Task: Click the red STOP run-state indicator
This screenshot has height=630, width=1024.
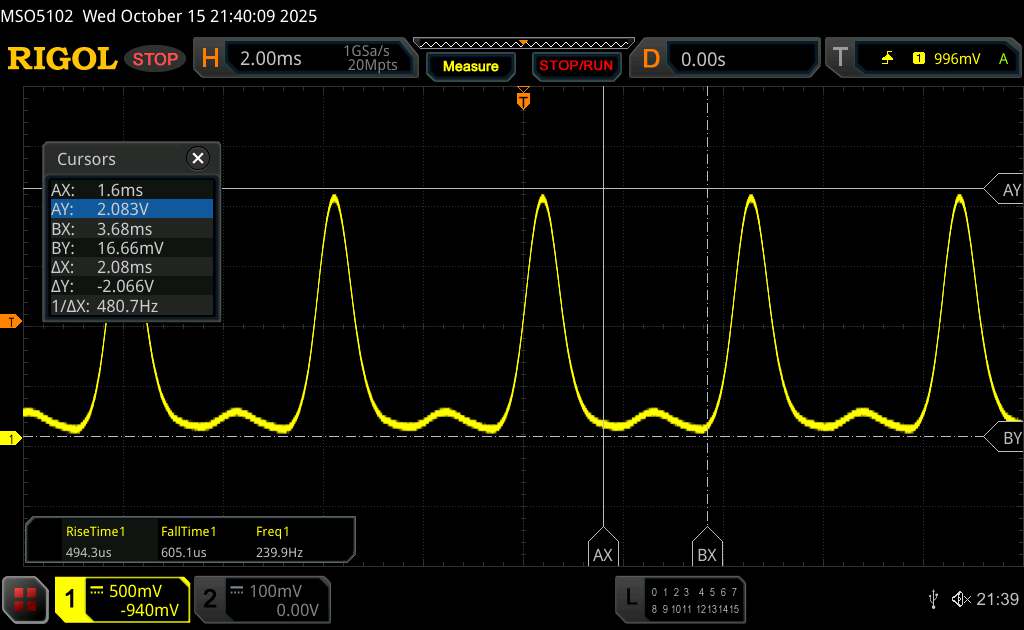Action: (156, 59)
